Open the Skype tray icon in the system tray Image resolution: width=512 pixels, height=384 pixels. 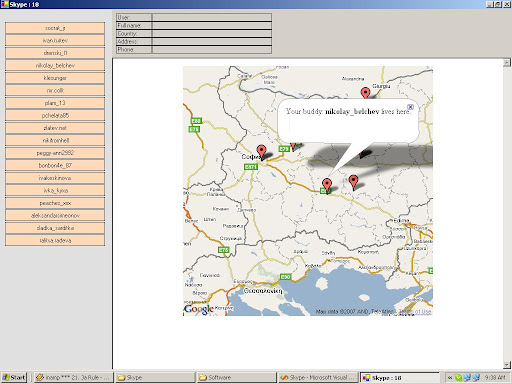[458, 377]
